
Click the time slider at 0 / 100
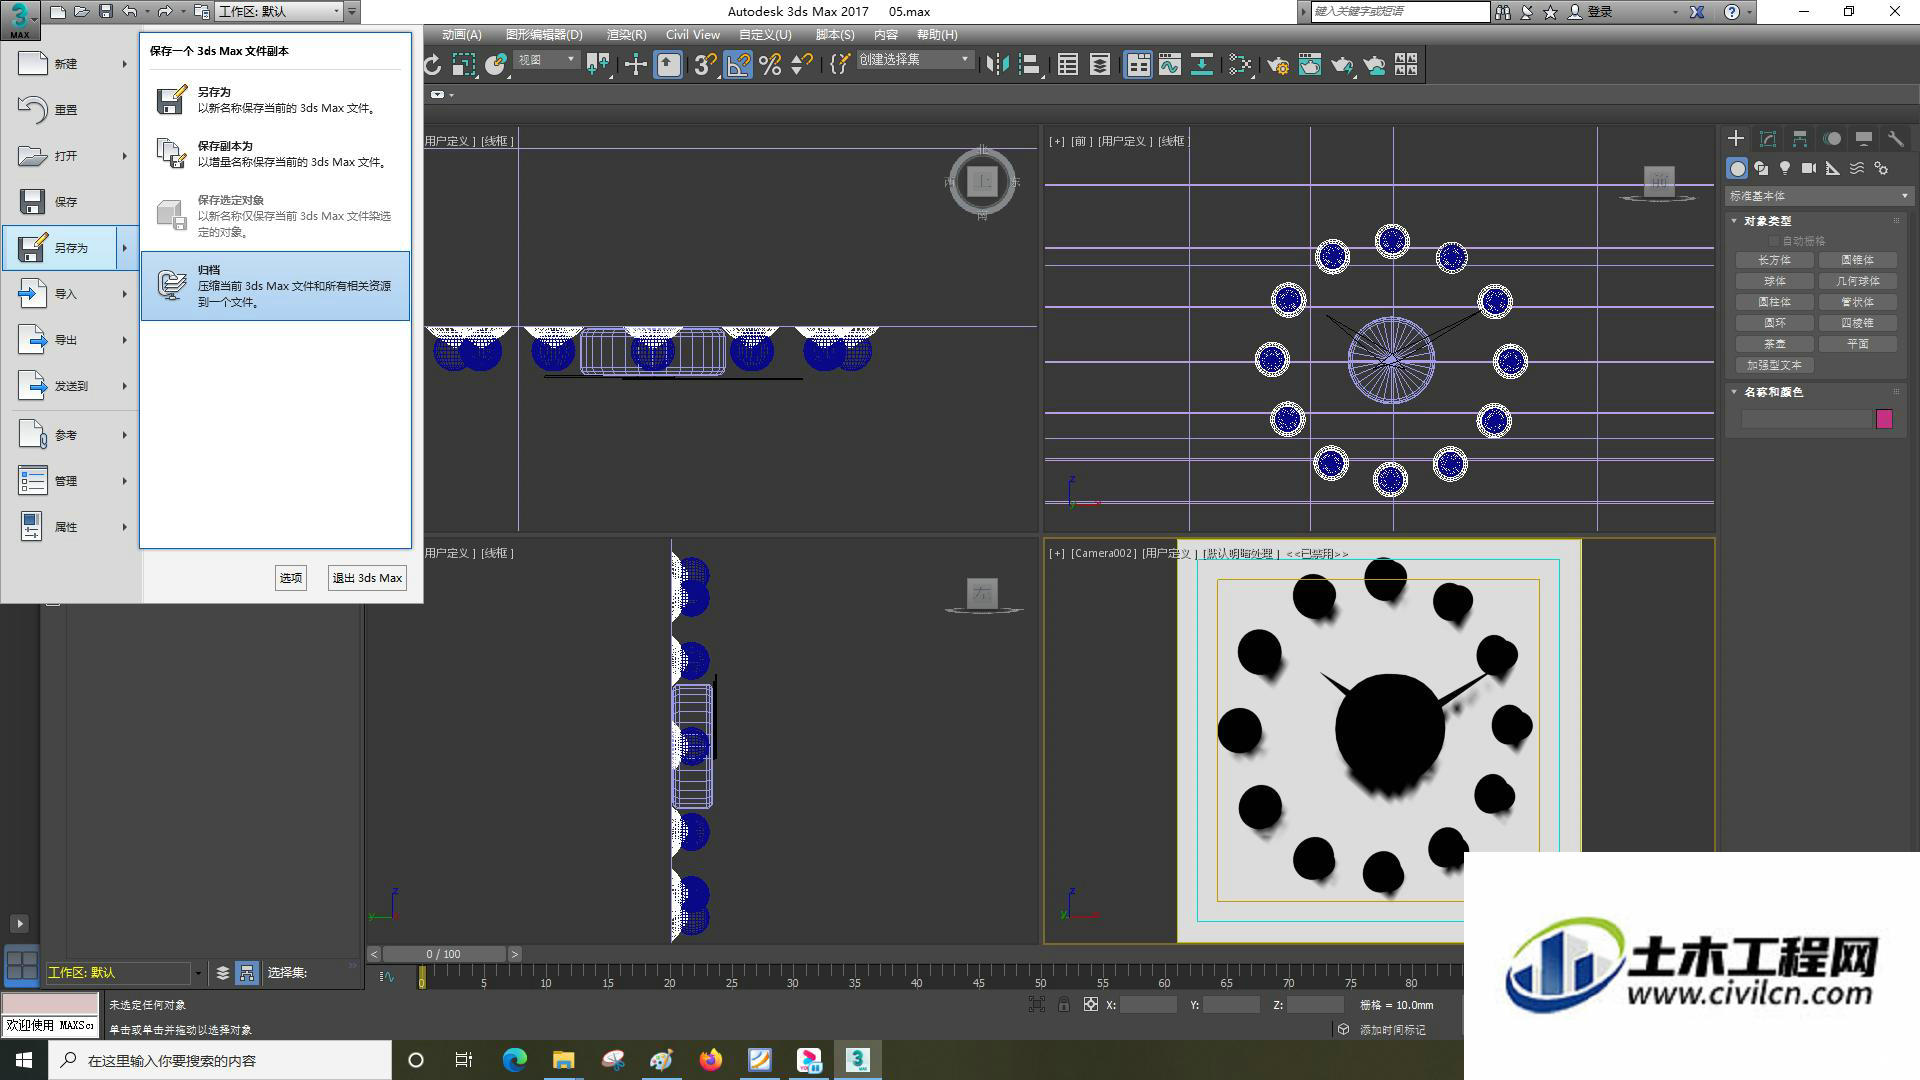(x=443, y=954)
